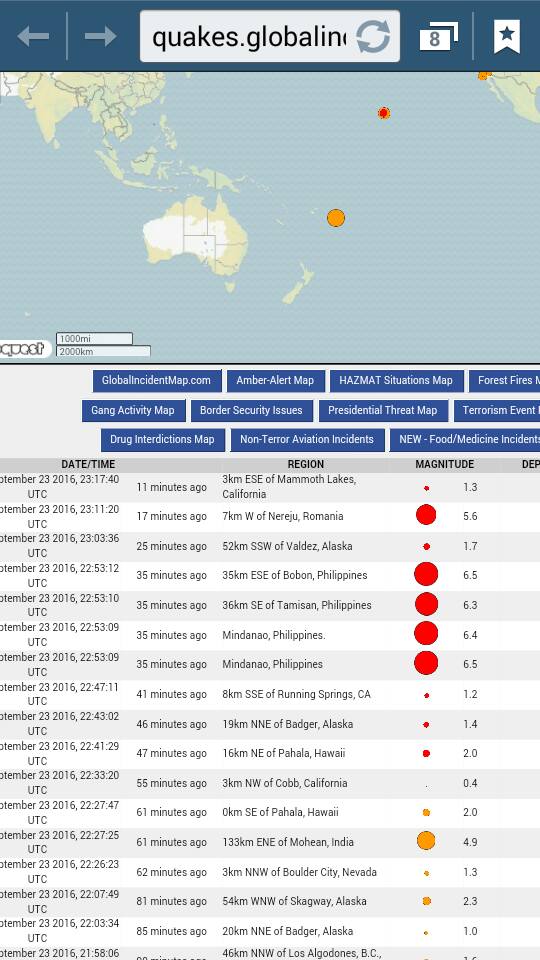Click the '11 minutes ago' time cell
The image size is (540, 960).
[x=171, y=487]
